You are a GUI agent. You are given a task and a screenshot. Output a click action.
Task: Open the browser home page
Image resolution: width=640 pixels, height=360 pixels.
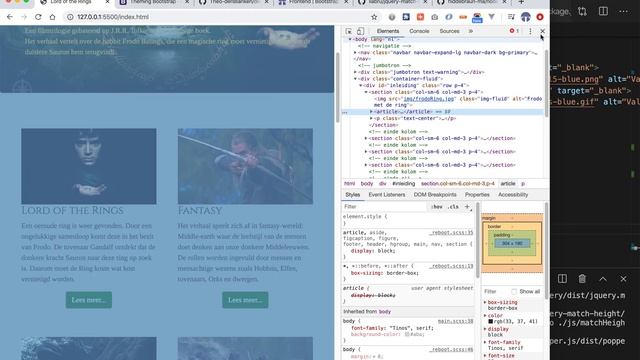pos(52,17)
